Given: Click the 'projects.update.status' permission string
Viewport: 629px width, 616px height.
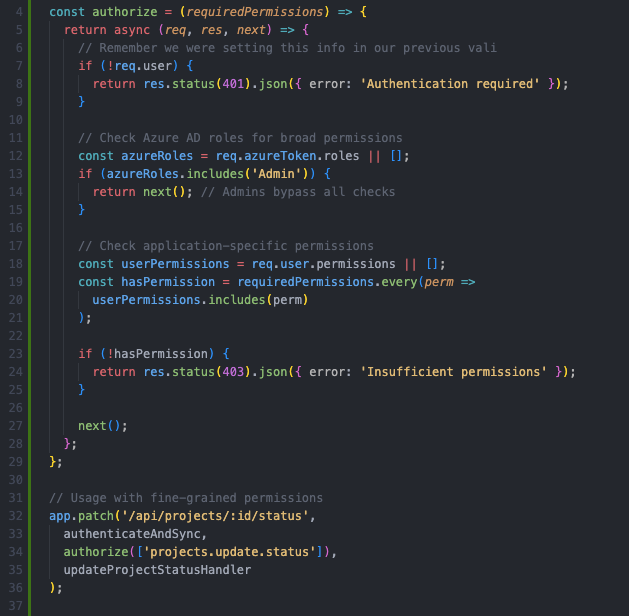Looking at the screenshot, I should pyautogui.click(x=237, y=551).
